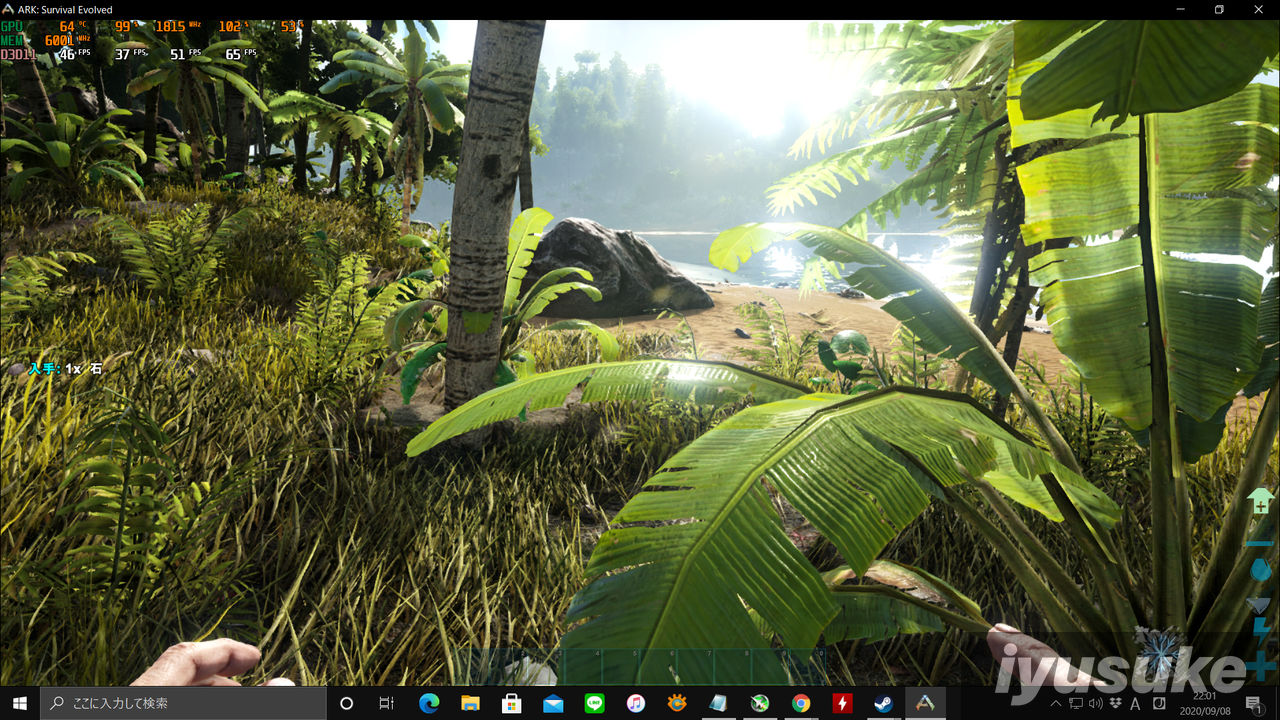Open Microsoft Store from the taskbar
The height and width of the screenshot is (720, 1280).
[x=512, y=703]
